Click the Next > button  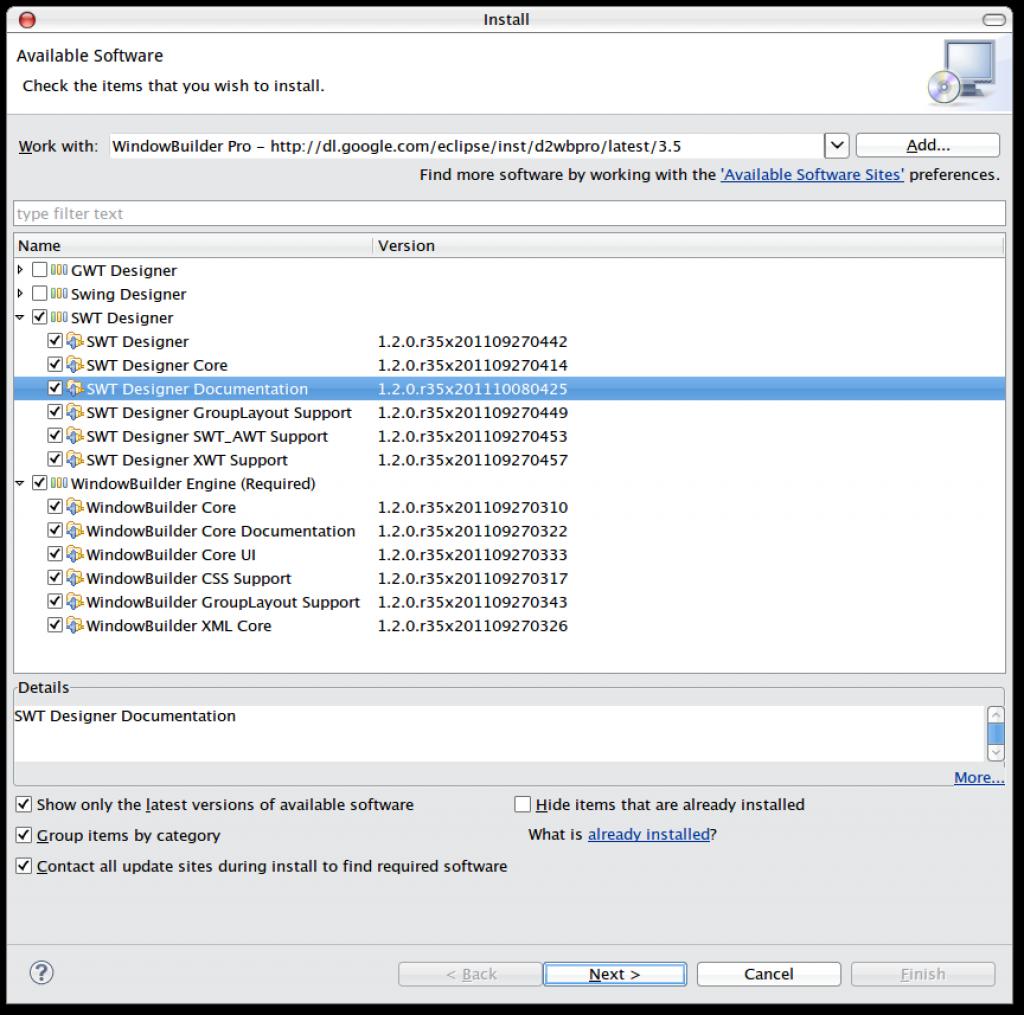click(x=615, y=974)
